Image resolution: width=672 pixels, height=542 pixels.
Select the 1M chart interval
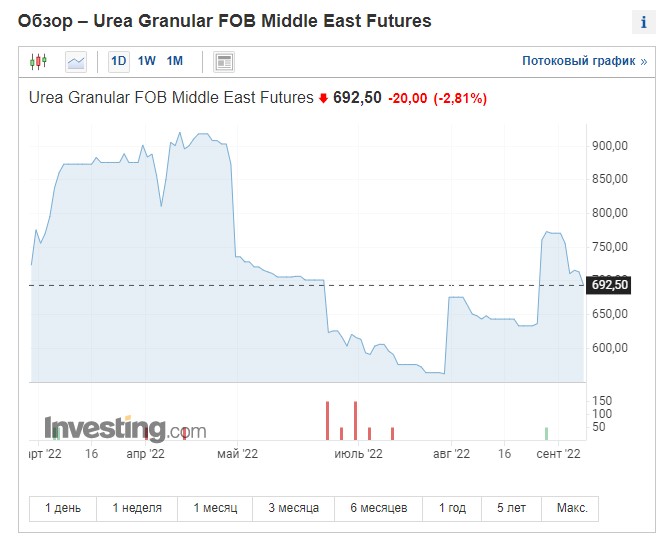pyautogui.click(x=174, y=61)
